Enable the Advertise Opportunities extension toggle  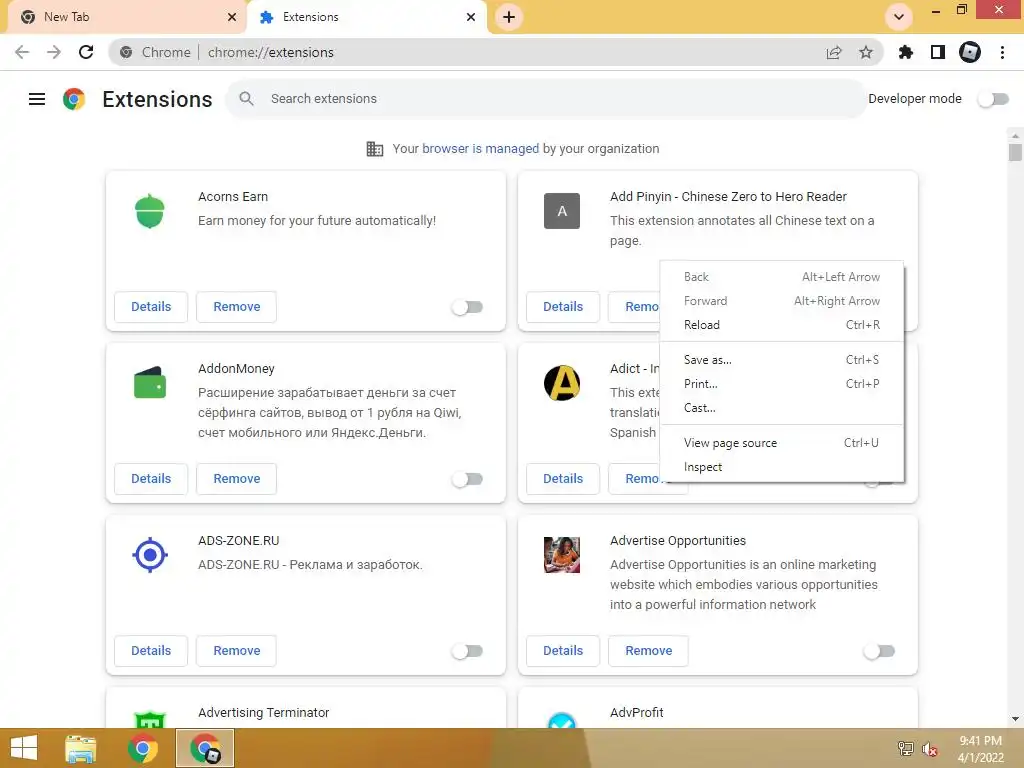[879, 651]
